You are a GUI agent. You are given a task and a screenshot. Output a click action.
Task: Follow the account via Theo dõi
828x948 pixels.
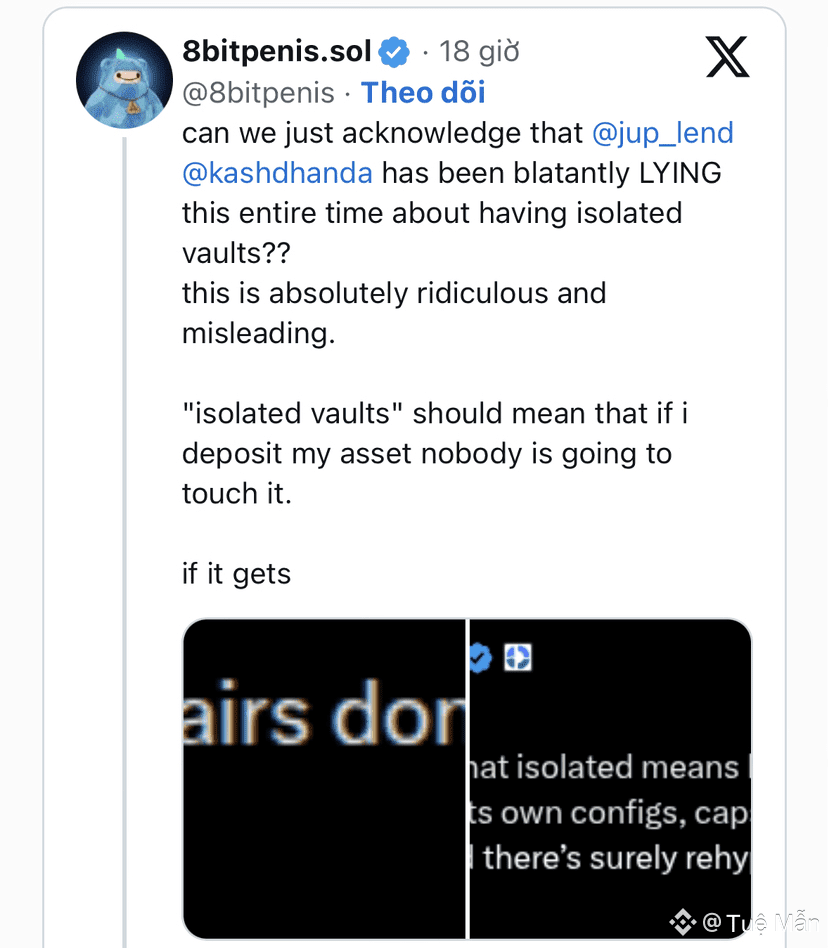[x=423, y=93]
